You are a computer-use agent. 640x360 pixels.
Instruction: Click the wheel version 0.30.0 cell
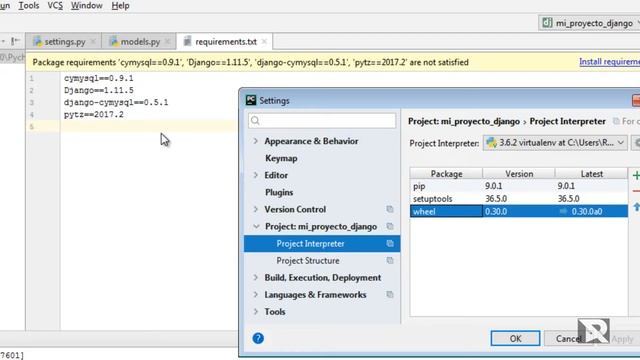tap(518, 211)
